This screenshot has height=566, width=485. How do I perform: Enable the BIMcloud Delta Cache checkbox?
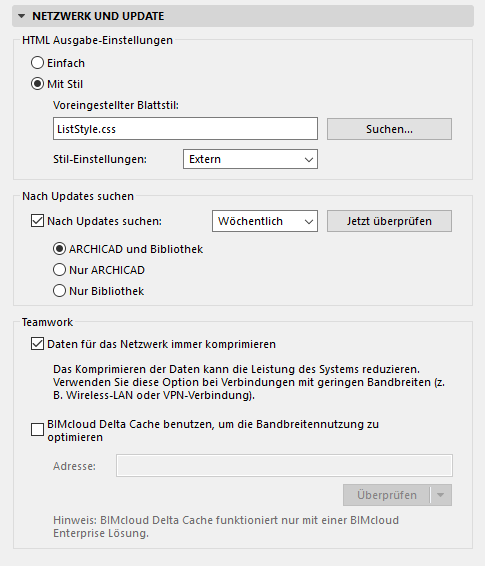click(x=38, y=430)
